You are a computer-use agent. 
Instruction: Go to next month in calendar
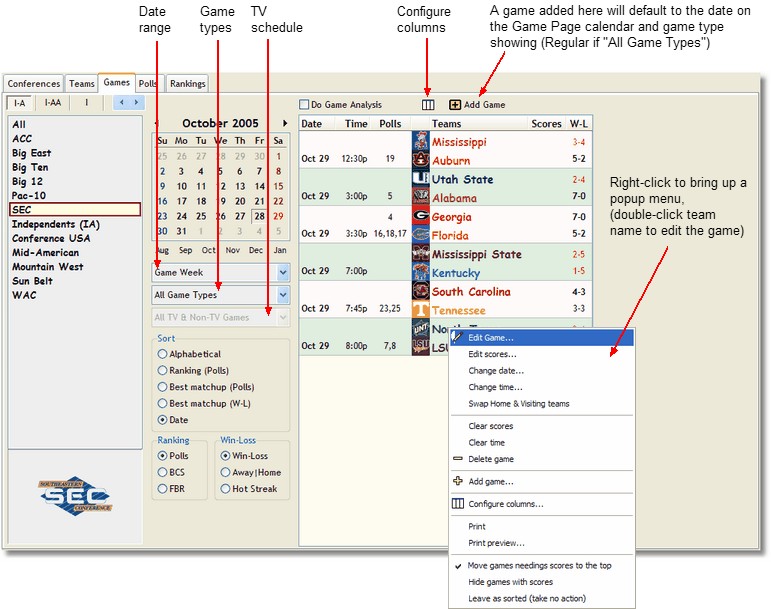click(x=285, y=123)
